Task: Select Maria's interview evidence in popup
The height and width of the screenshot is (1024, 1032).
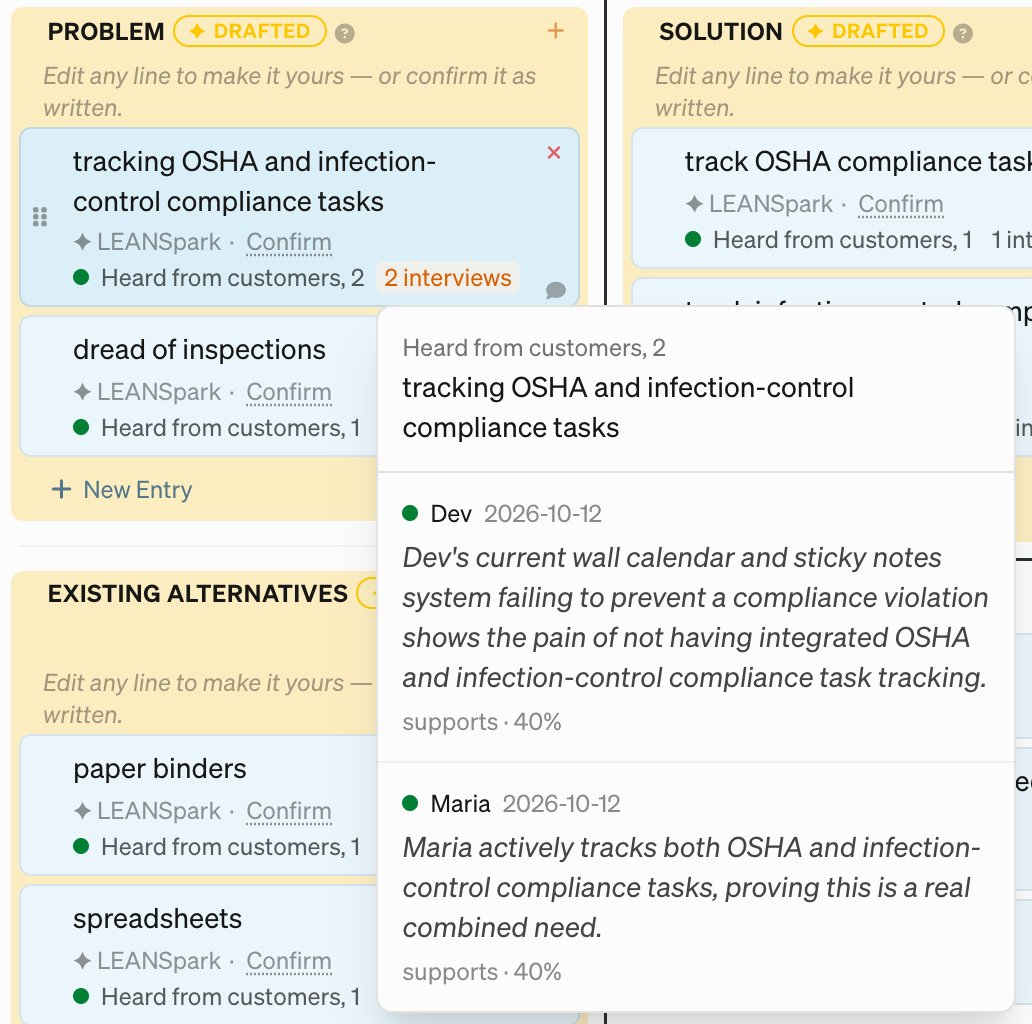Action: tap(696, 886)
